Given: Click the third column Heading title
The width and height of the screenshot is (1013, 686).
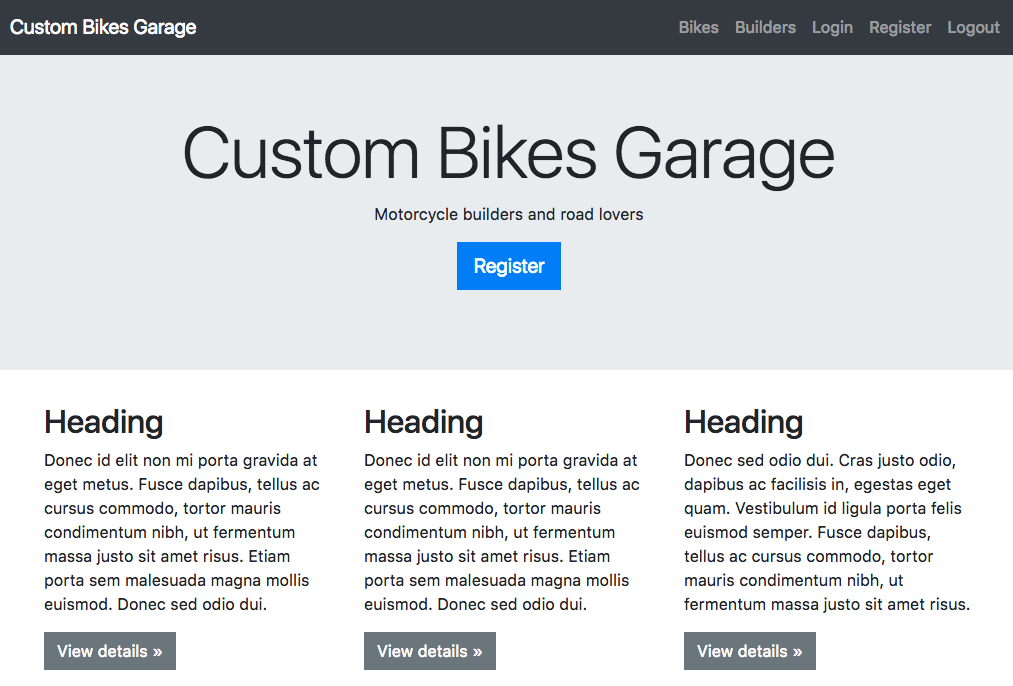Looking at the screenshot, I should tap(744, 422).
